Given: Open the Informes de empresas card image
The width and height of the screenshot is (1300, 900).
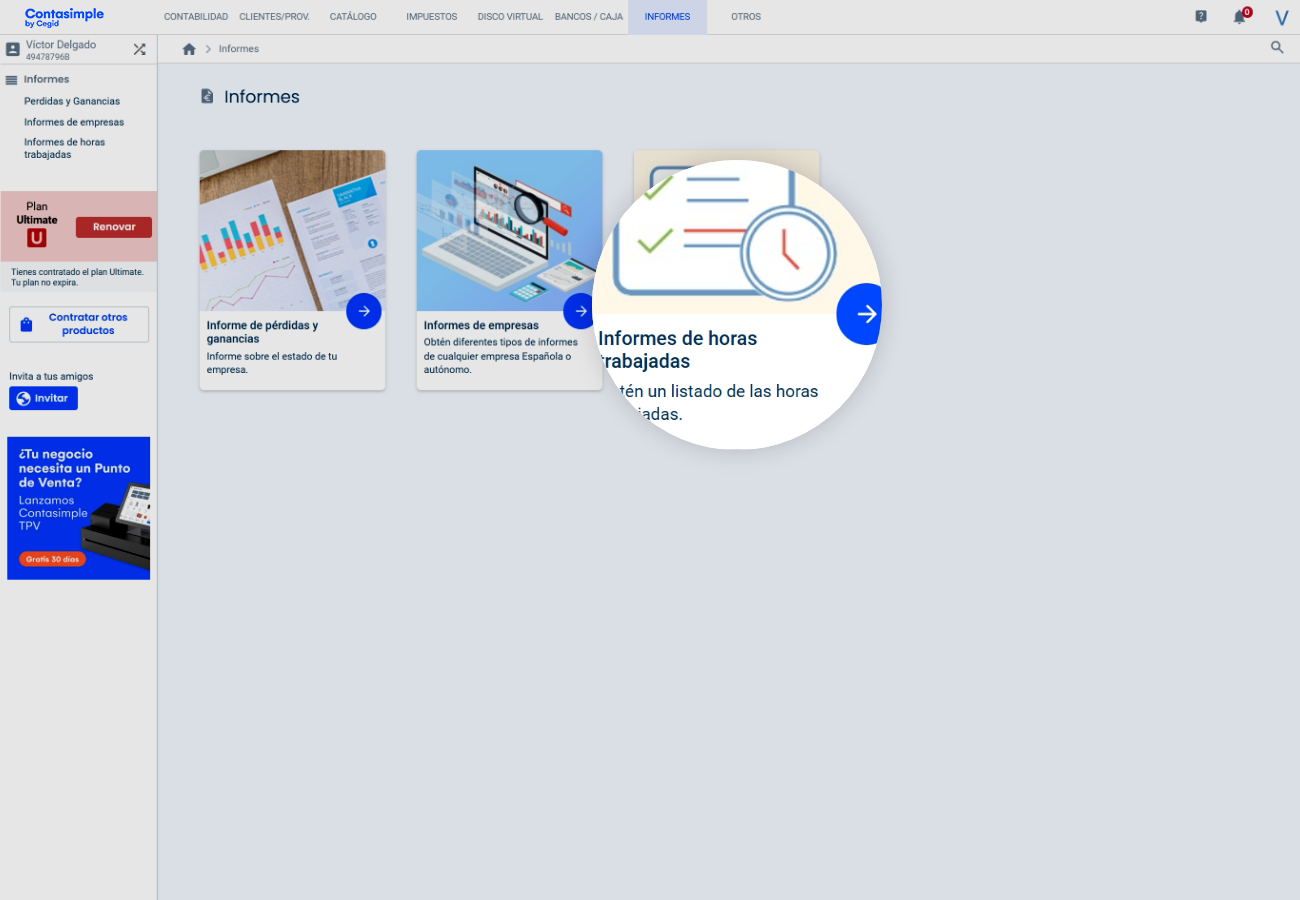Looking at the screenshot, I should tap(509, 230).
